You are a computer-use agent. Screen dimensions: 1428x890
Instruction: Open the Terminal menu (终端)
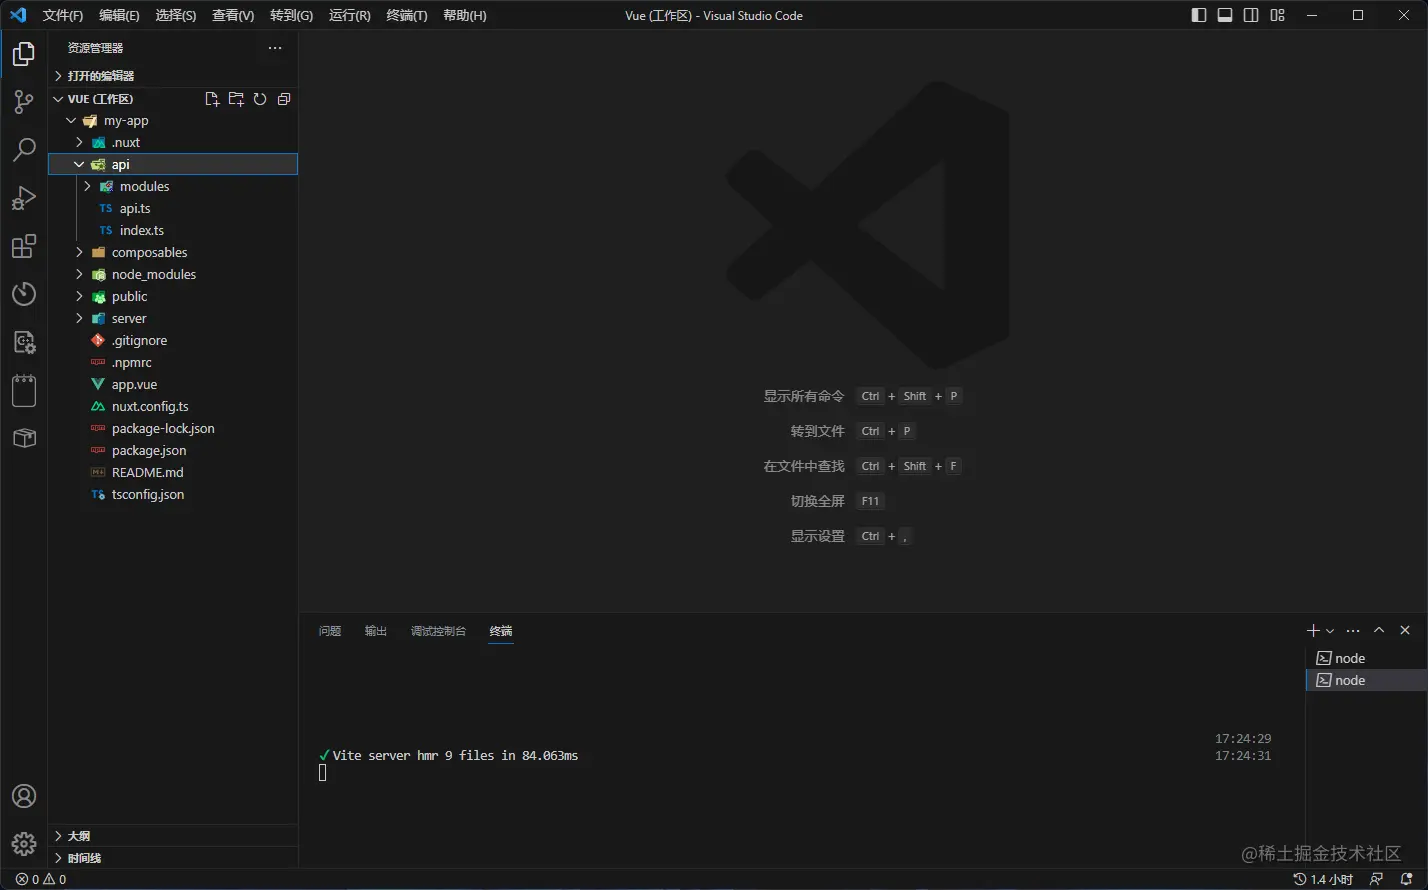pyautogui.click(x=407, y=15)
